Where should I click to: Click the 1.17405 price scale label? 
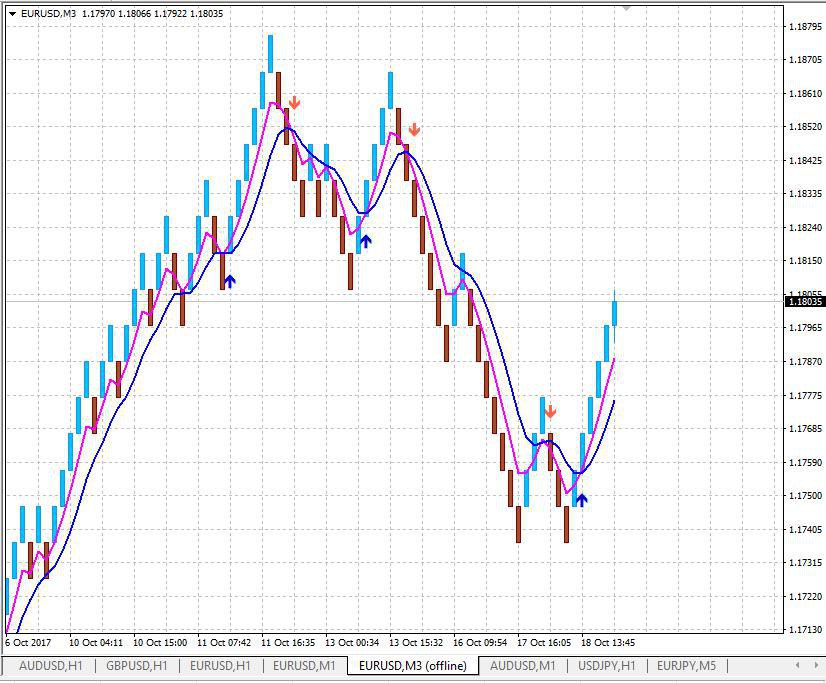pos(805,529)
